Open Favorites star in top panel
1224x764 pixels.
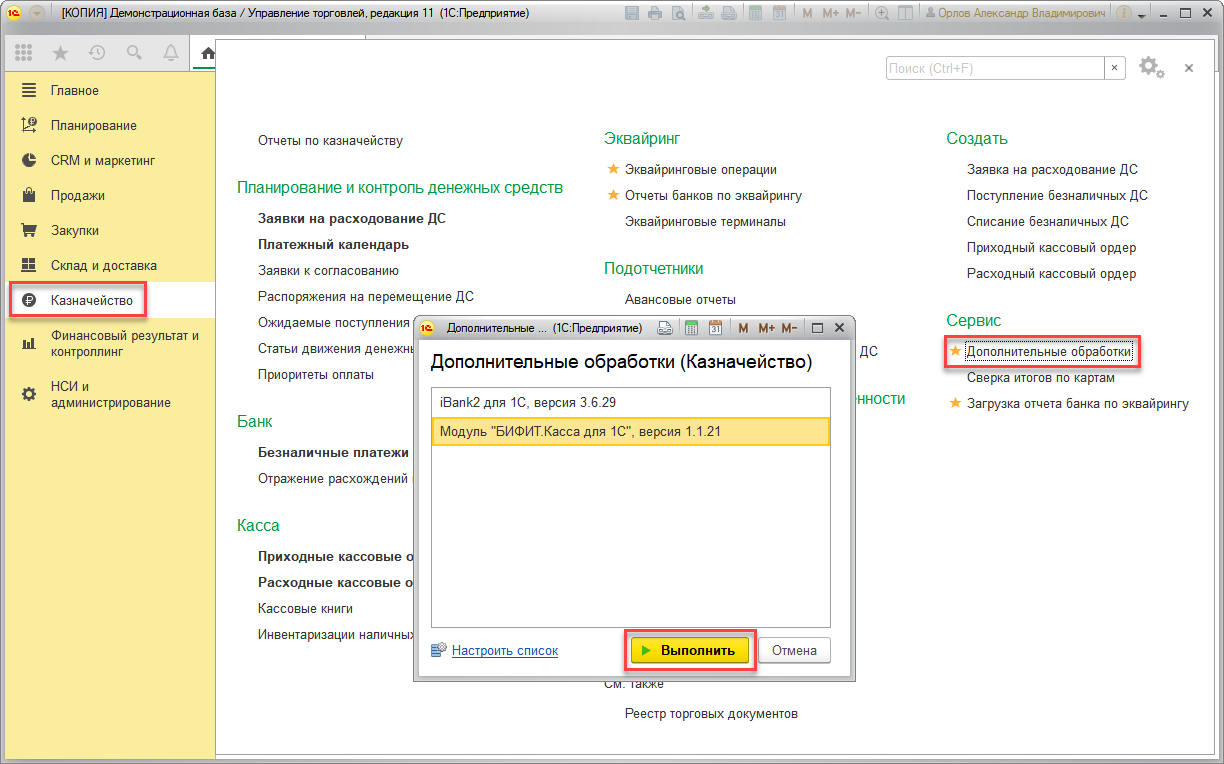click(x=60, y=53)
